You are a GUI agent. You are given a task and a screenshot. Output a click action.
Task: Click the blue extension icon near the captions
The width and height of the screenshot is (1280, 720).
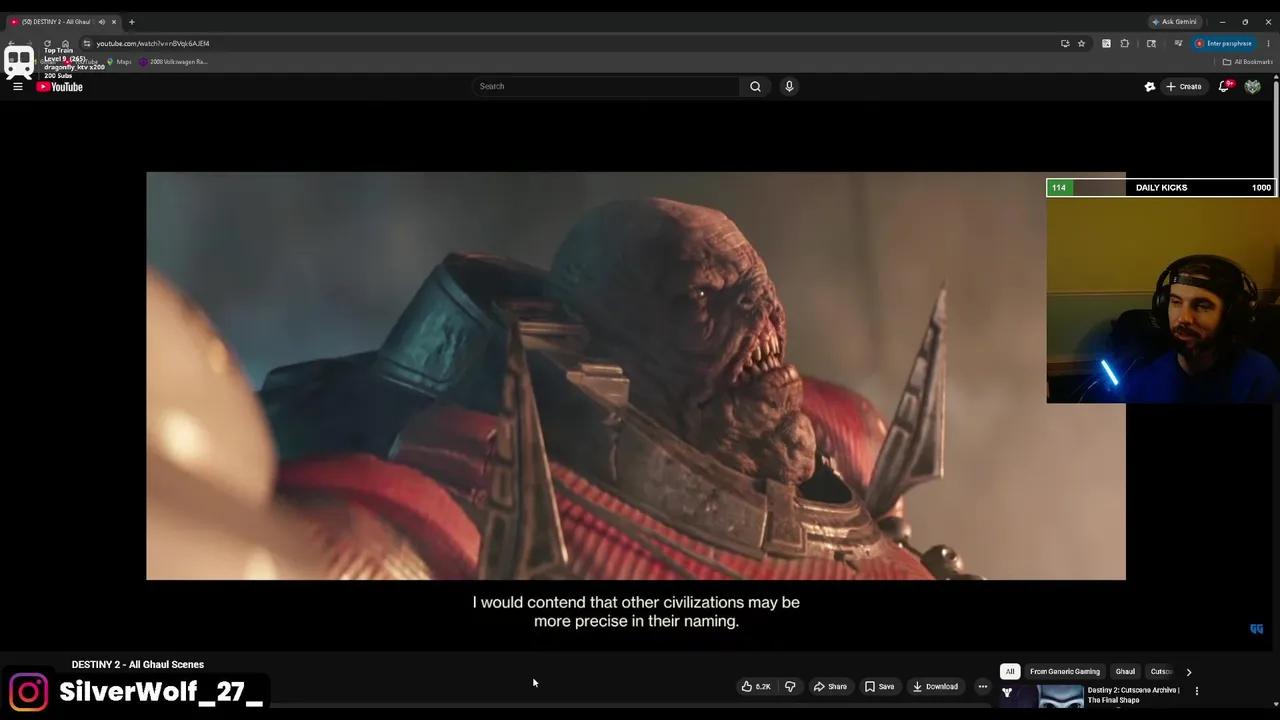[x=1257, y=629]
